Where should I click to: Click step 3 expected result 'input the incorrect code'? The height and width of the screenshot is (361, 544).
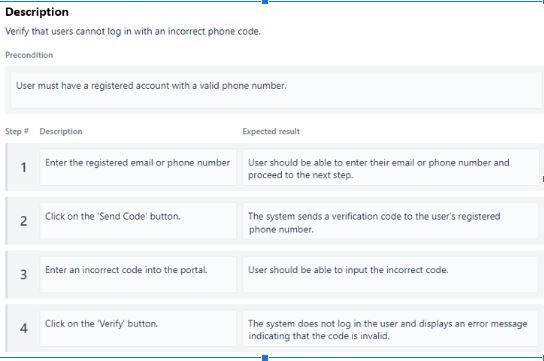[x=391, y=274]
